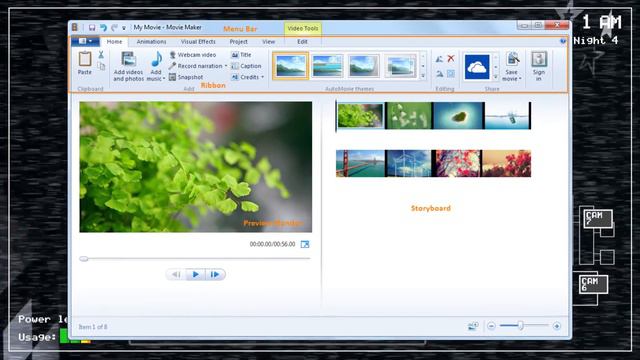Image resolution: width=640 pixels, height=360 pixels.
Task: Open the Credits dropdown arrow
Action: pos(262,77)
